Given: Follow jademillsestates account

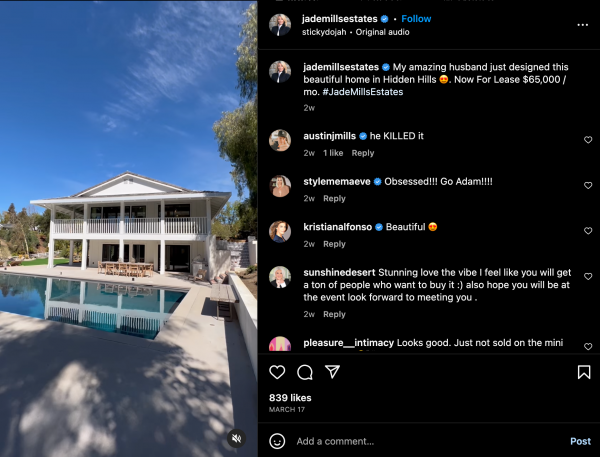Looking at the screenshot, I should 416,19.
